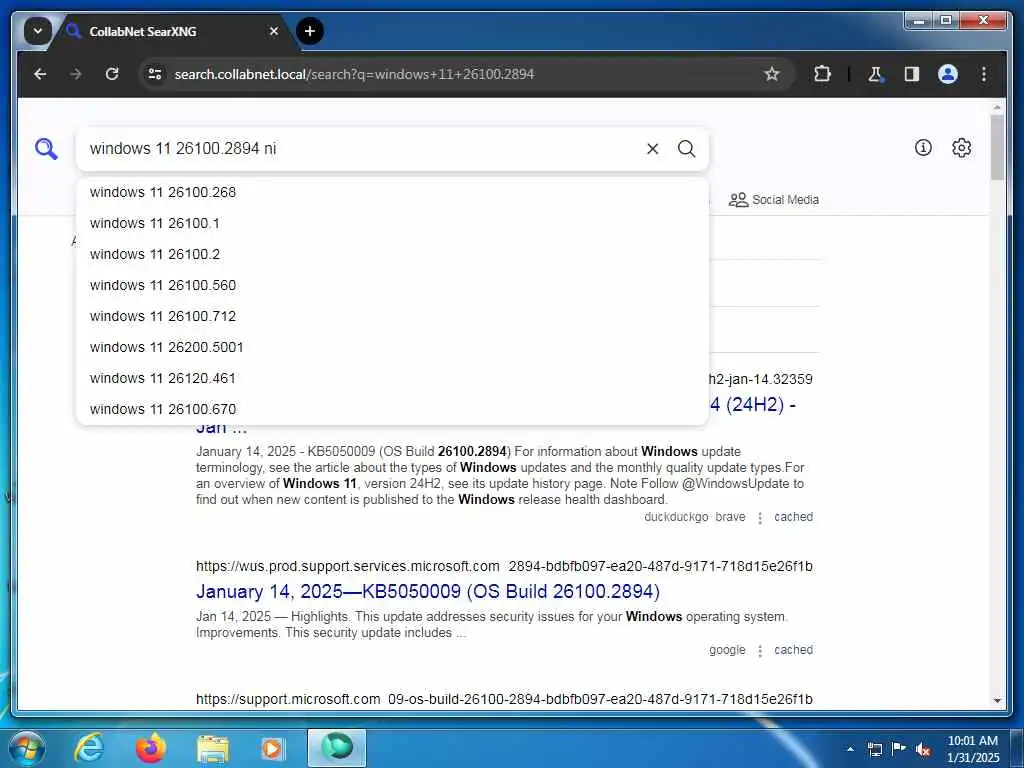Click the page vertical scrollbar thumb
This screenshot has height=768, width=1024.
click(x=997, y=148)
